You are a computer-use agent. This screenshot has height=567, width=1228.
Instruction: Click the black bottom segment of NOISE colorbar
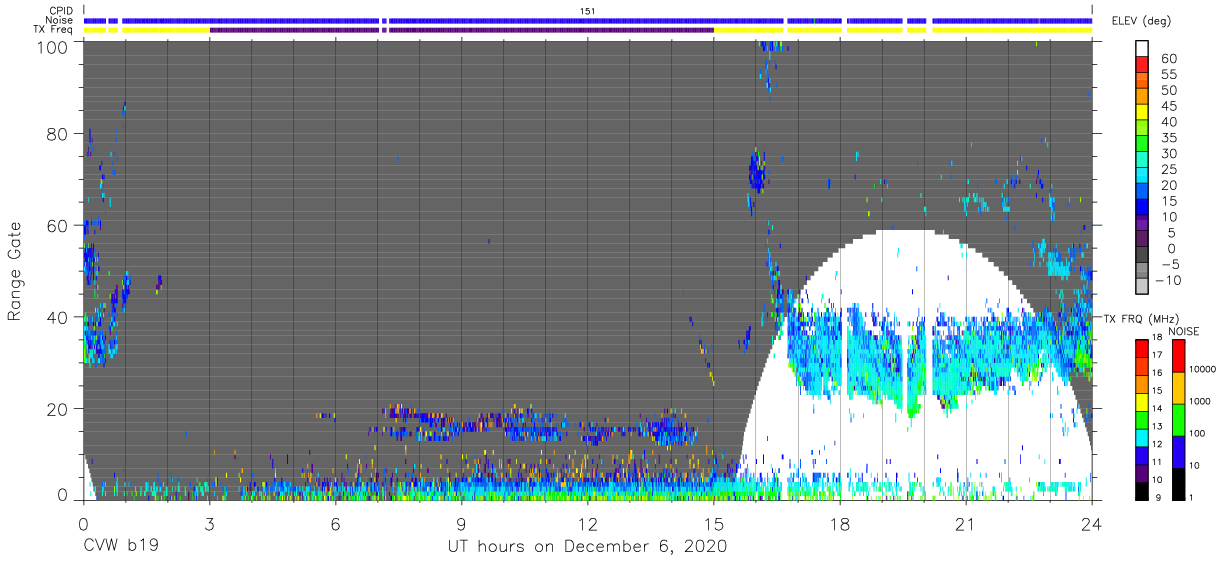[x=1178, y=484]
